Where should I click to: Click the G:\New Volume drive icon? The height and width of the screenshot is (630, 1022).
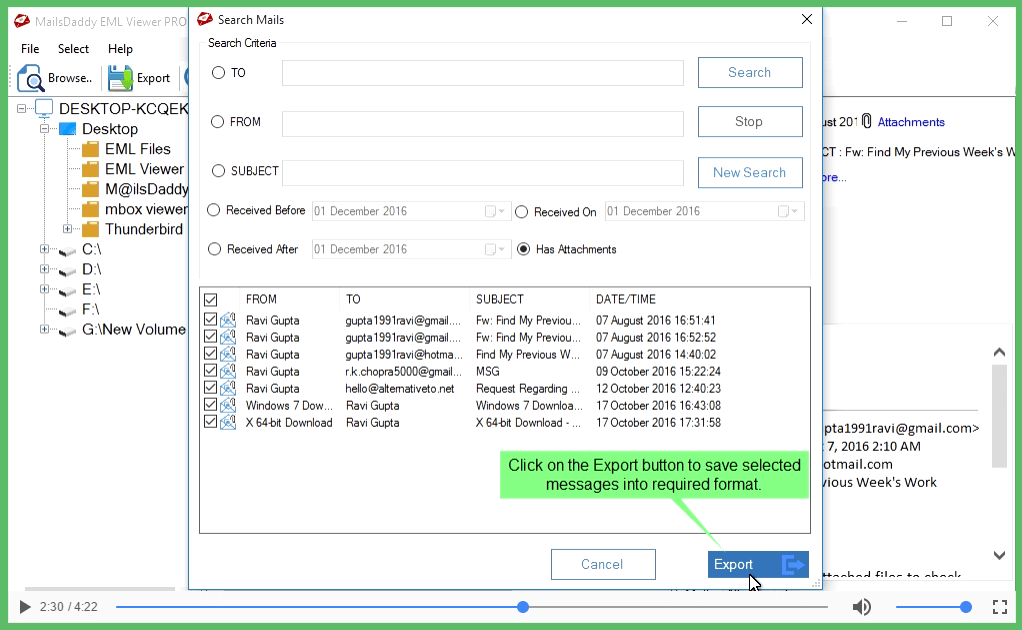67,332
